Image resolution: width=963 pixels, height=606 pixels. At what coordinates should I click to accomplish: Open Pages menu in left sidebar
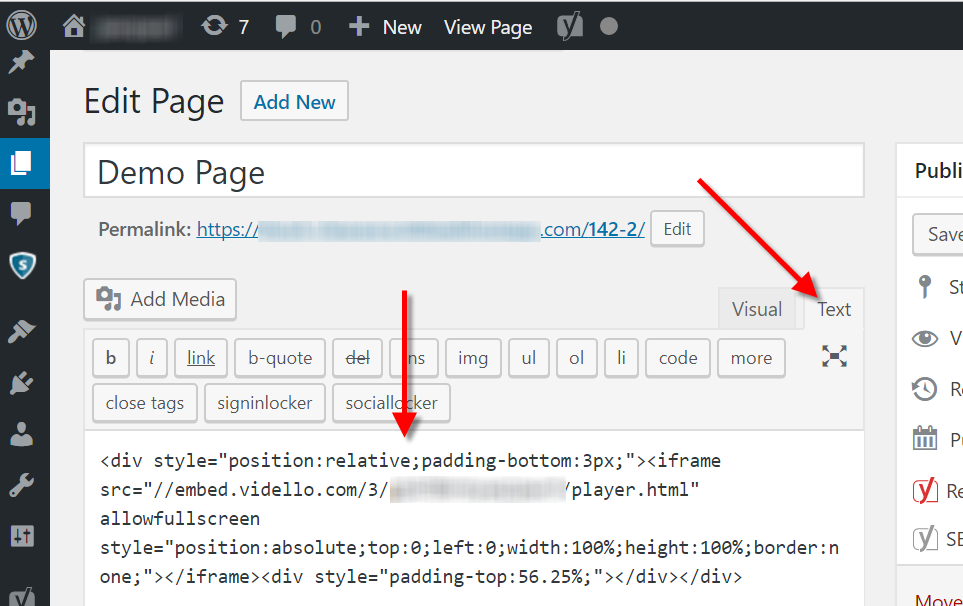coord(22,162)
